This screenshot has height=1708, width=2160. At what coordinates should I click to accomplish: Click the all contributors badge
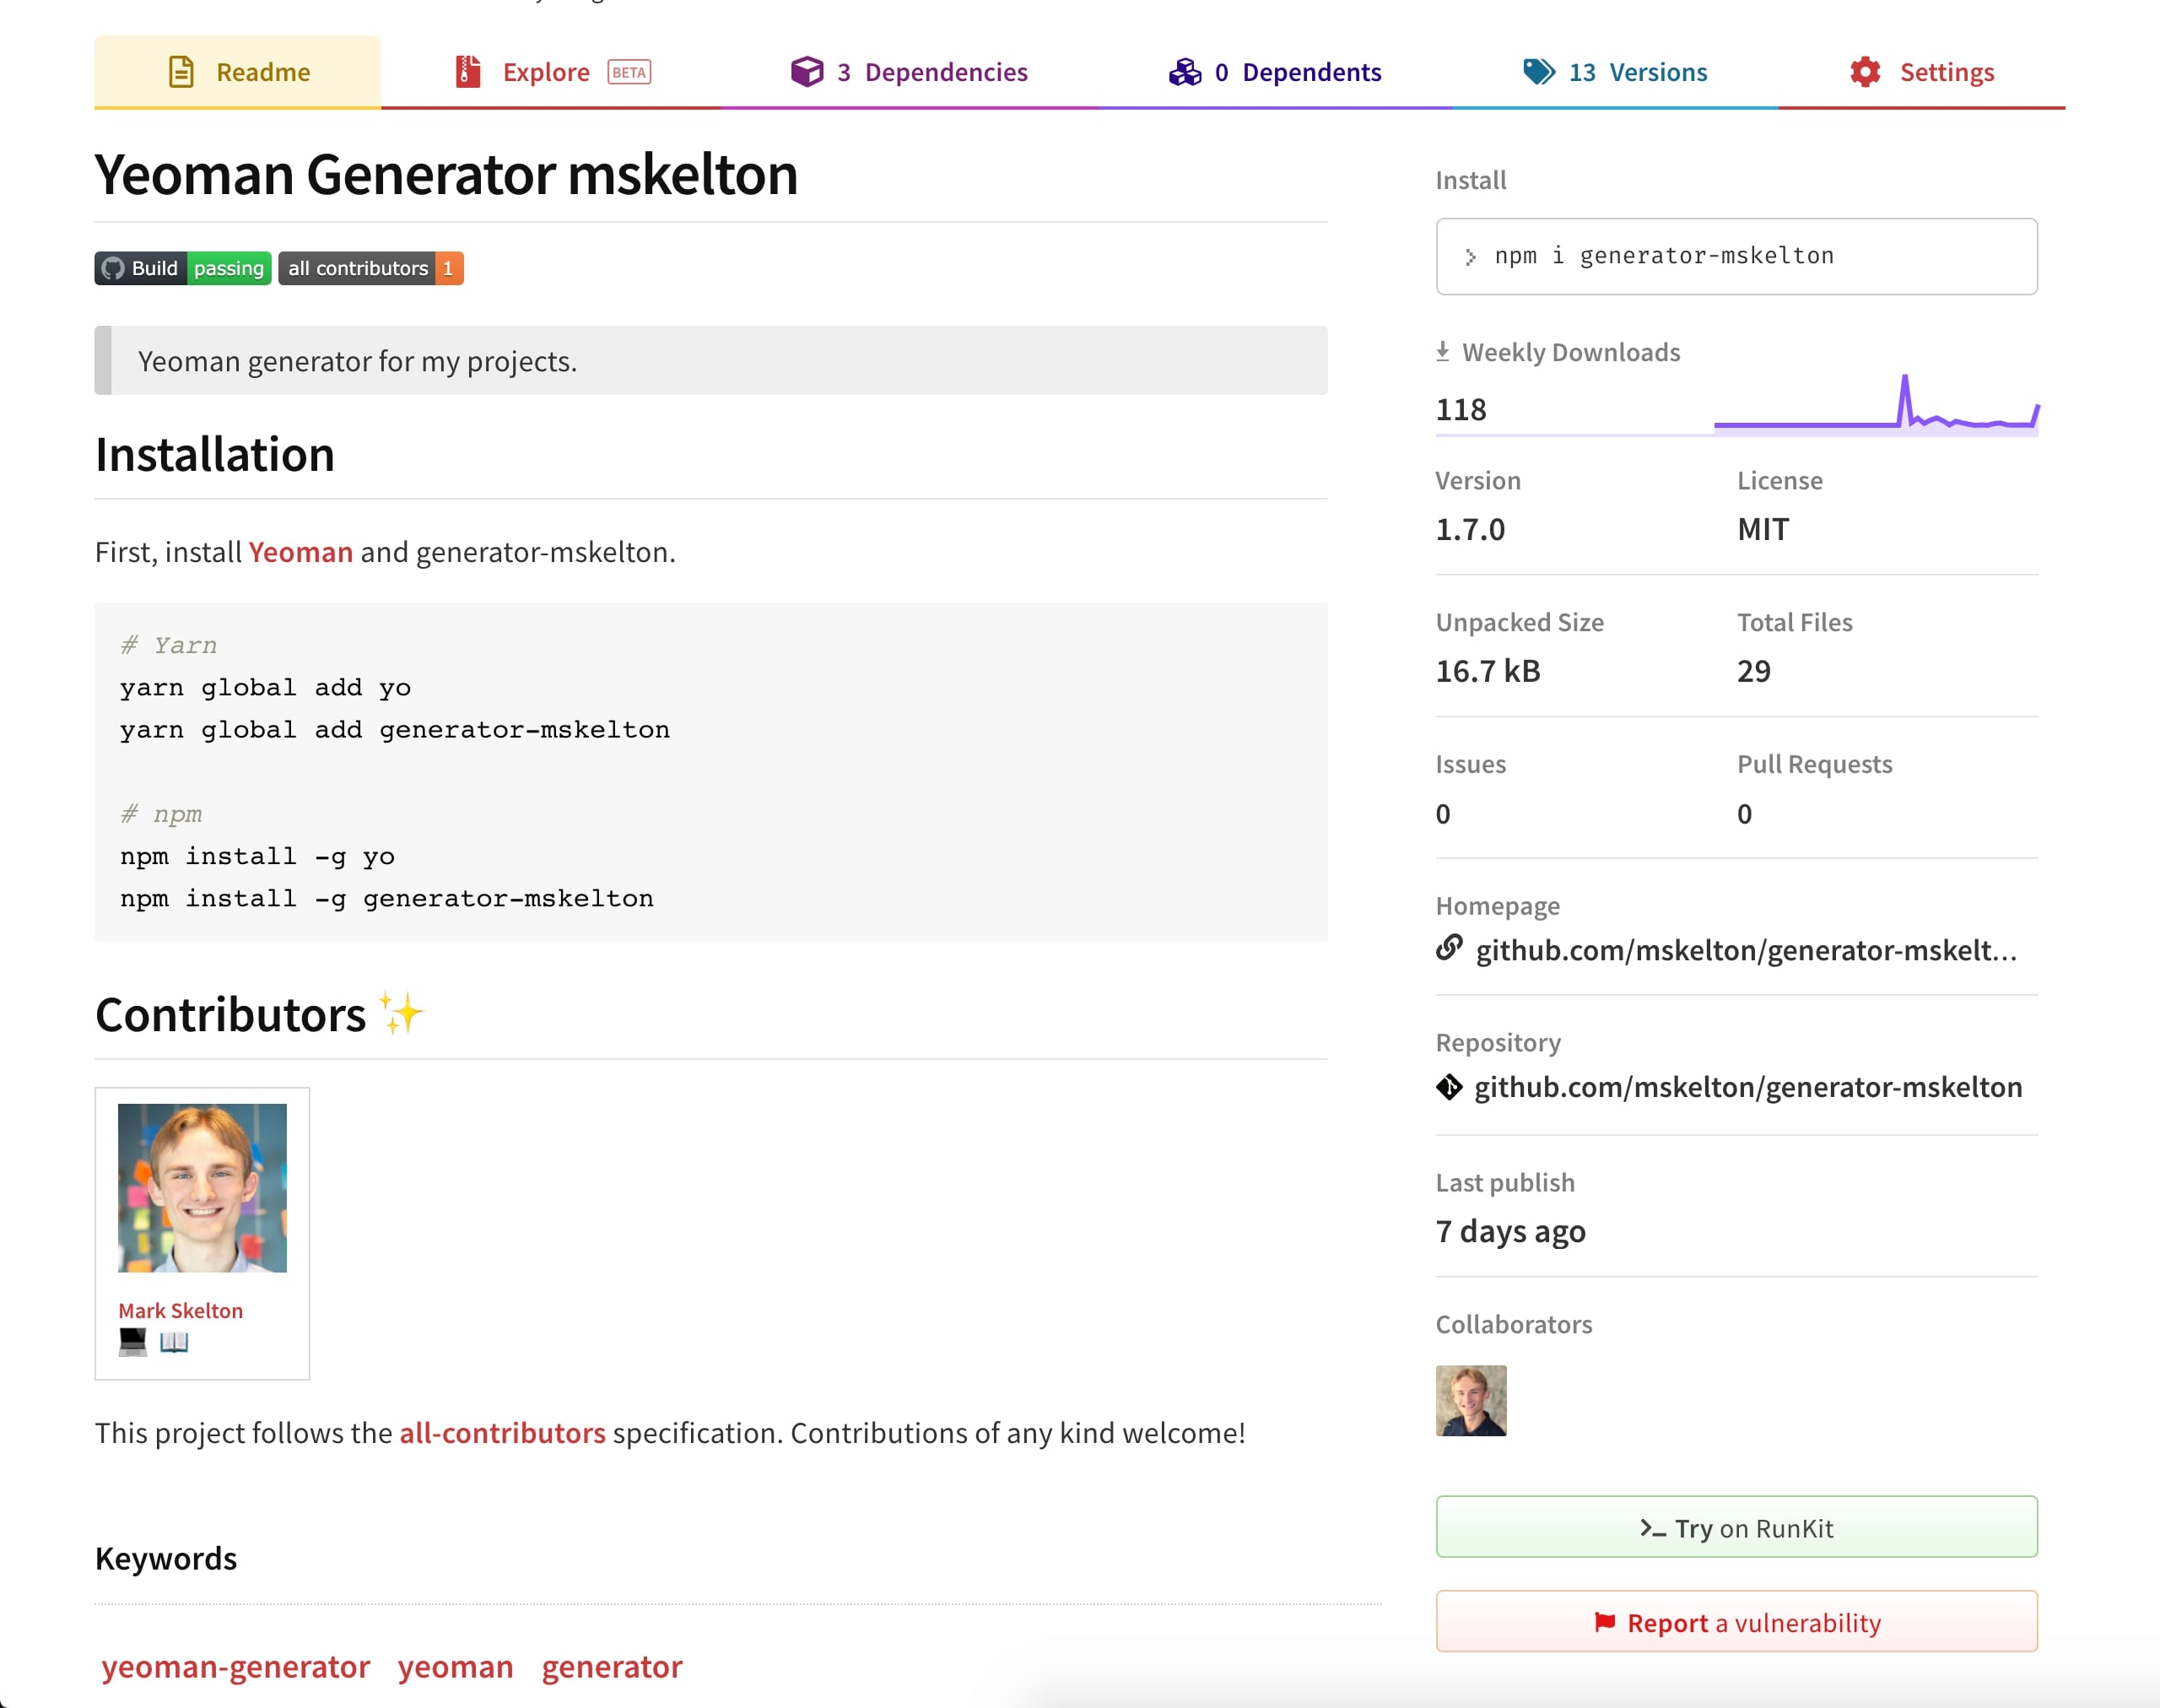(371, 268)
